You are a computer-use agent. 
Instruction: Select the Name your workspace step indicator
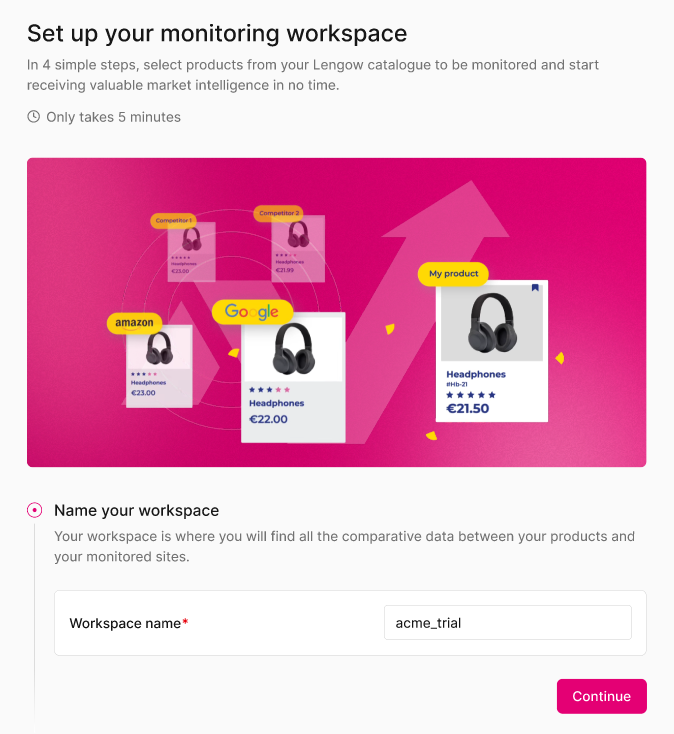coord(35,510)
